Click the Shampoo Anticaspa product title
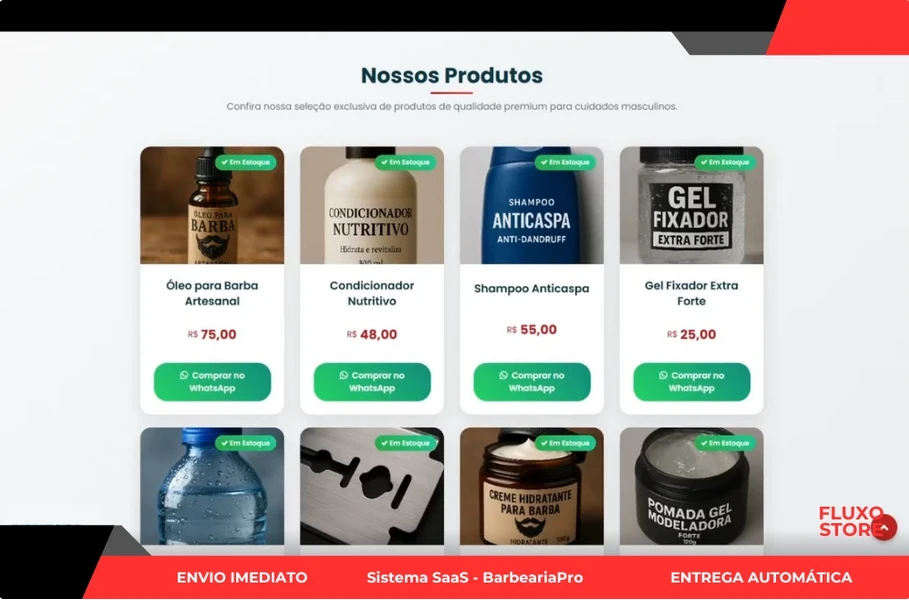 (x=532, y=288)
